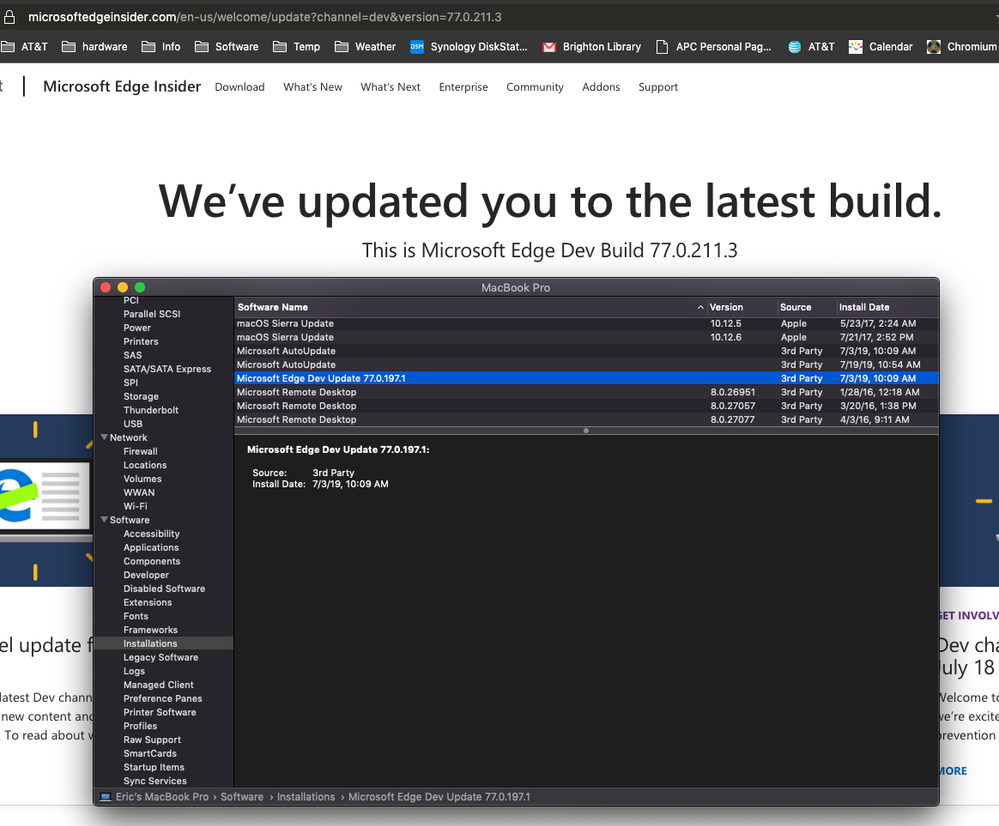Go to What's New in site navigation
The width and height of the screenshot is (999, 826).
313,87
